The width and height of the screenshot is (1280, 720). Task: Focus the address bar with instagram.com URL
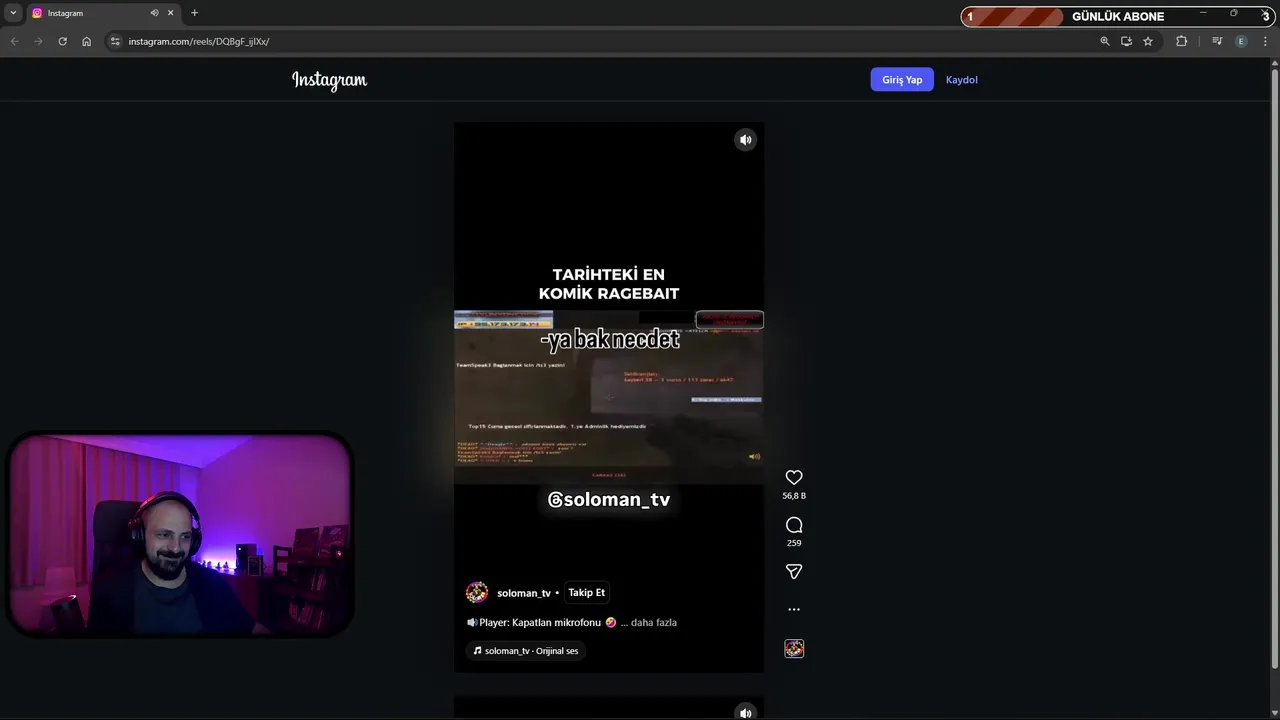tap(600, 41)
